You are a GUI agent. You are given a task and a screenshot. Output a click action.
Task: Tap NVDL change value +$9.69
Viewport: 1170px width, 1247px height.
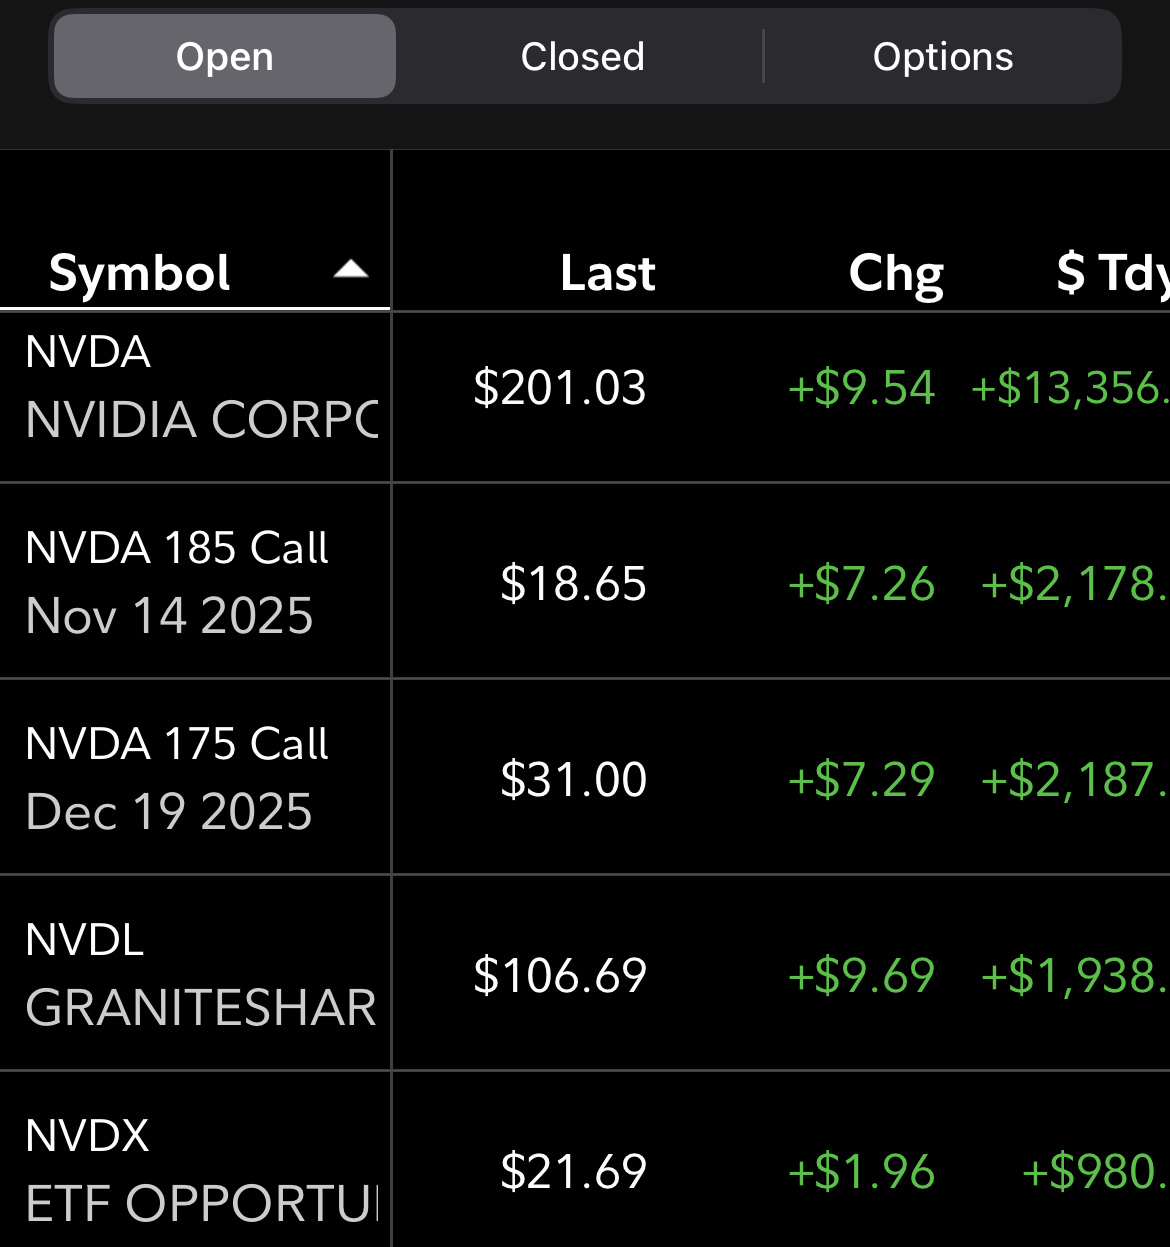pos(861,976)
